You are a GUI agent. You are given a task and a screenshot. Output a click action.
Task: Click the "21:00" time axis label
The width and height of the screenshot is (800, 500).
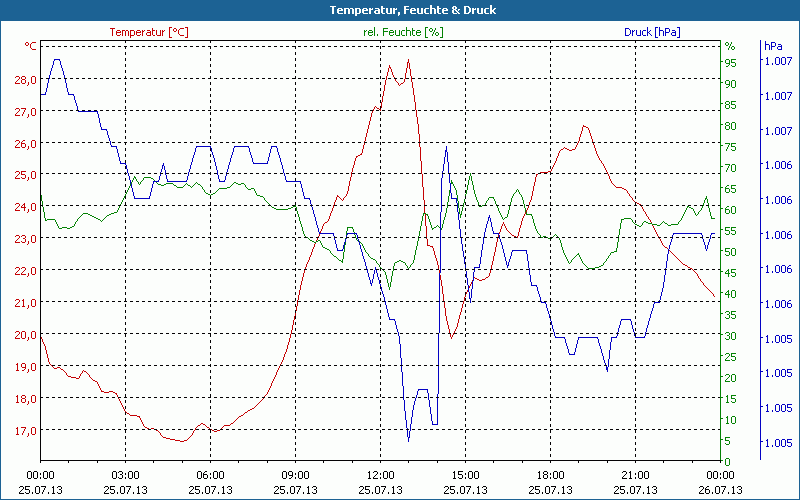[635, 476]
